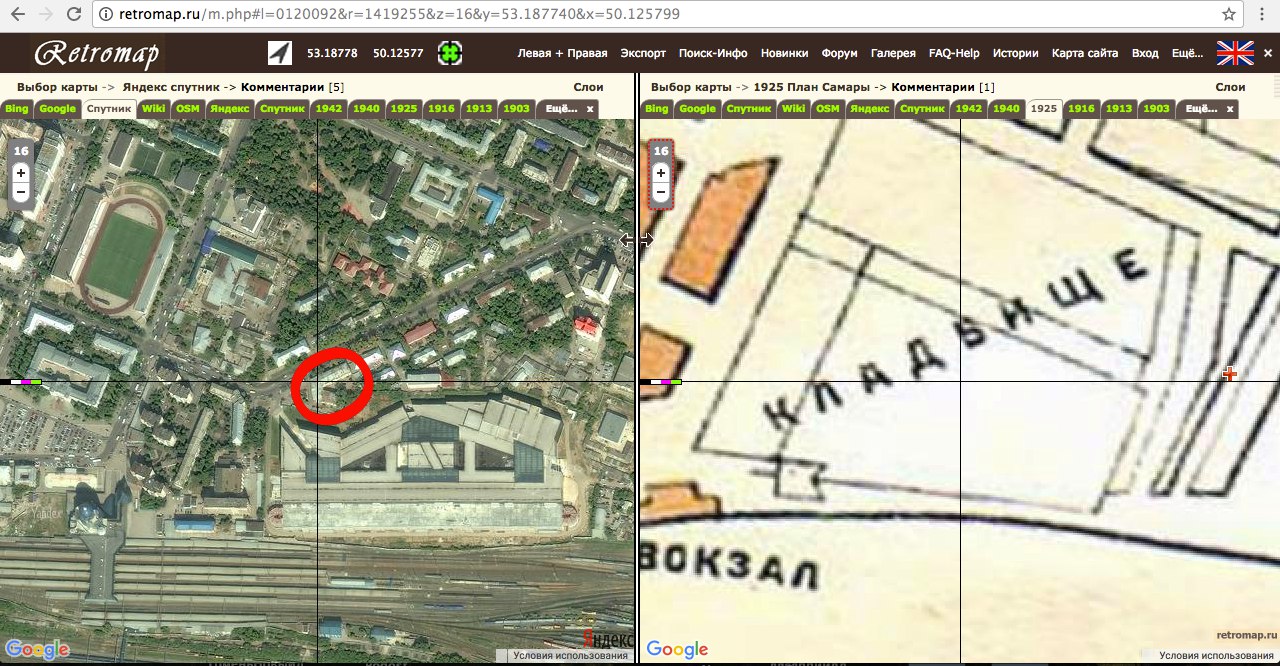This screenshot has height=666, width=1280.
Task: Open the FAQ-Help menu item
Action: (954, 53)
